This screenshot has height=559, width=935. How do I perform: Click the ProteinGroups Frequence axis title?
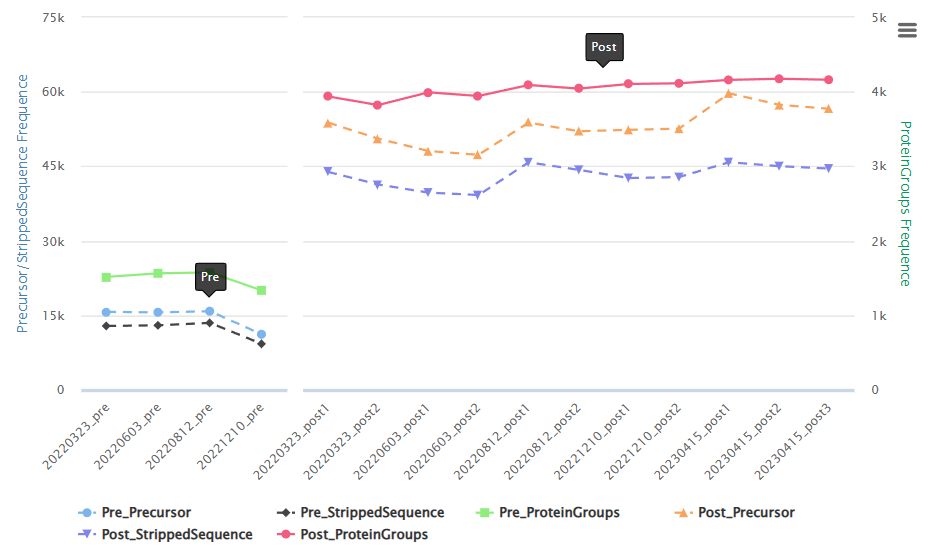tap(905, 203)
